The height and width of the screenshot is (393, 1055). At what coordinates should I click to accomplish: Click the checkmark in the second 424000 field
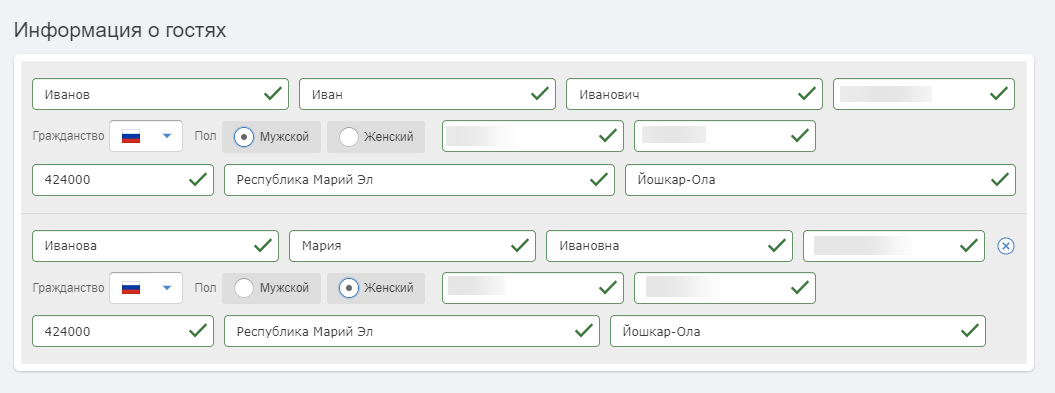[197, 331]
